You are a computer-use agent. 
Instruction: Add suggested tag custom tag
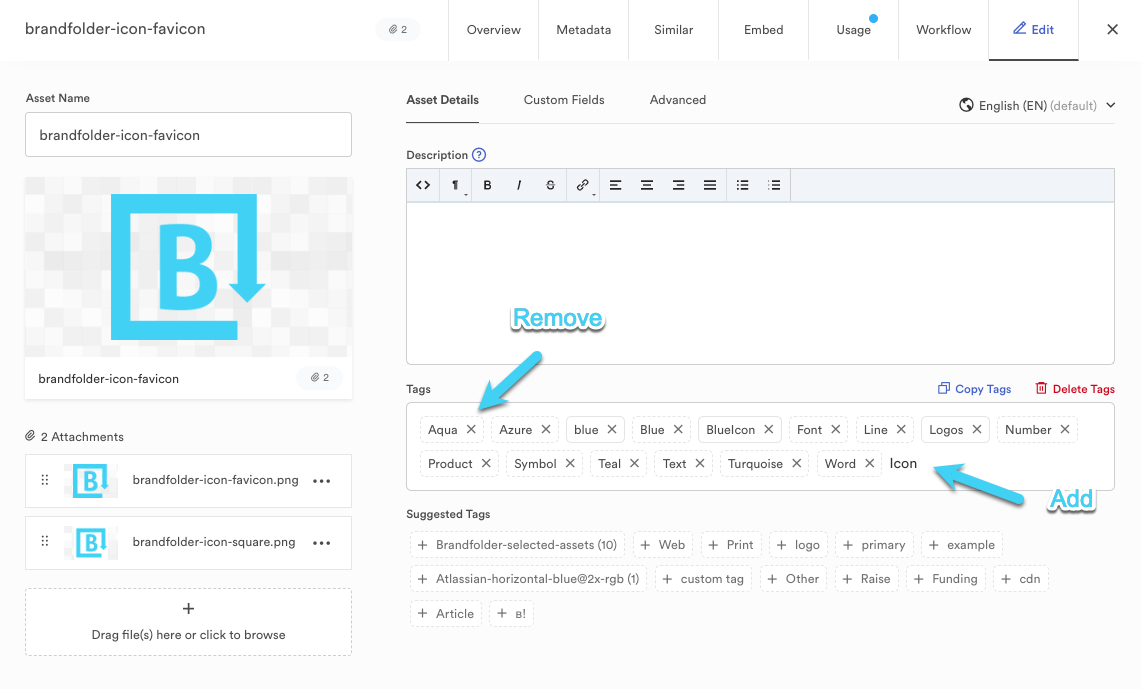703,579
